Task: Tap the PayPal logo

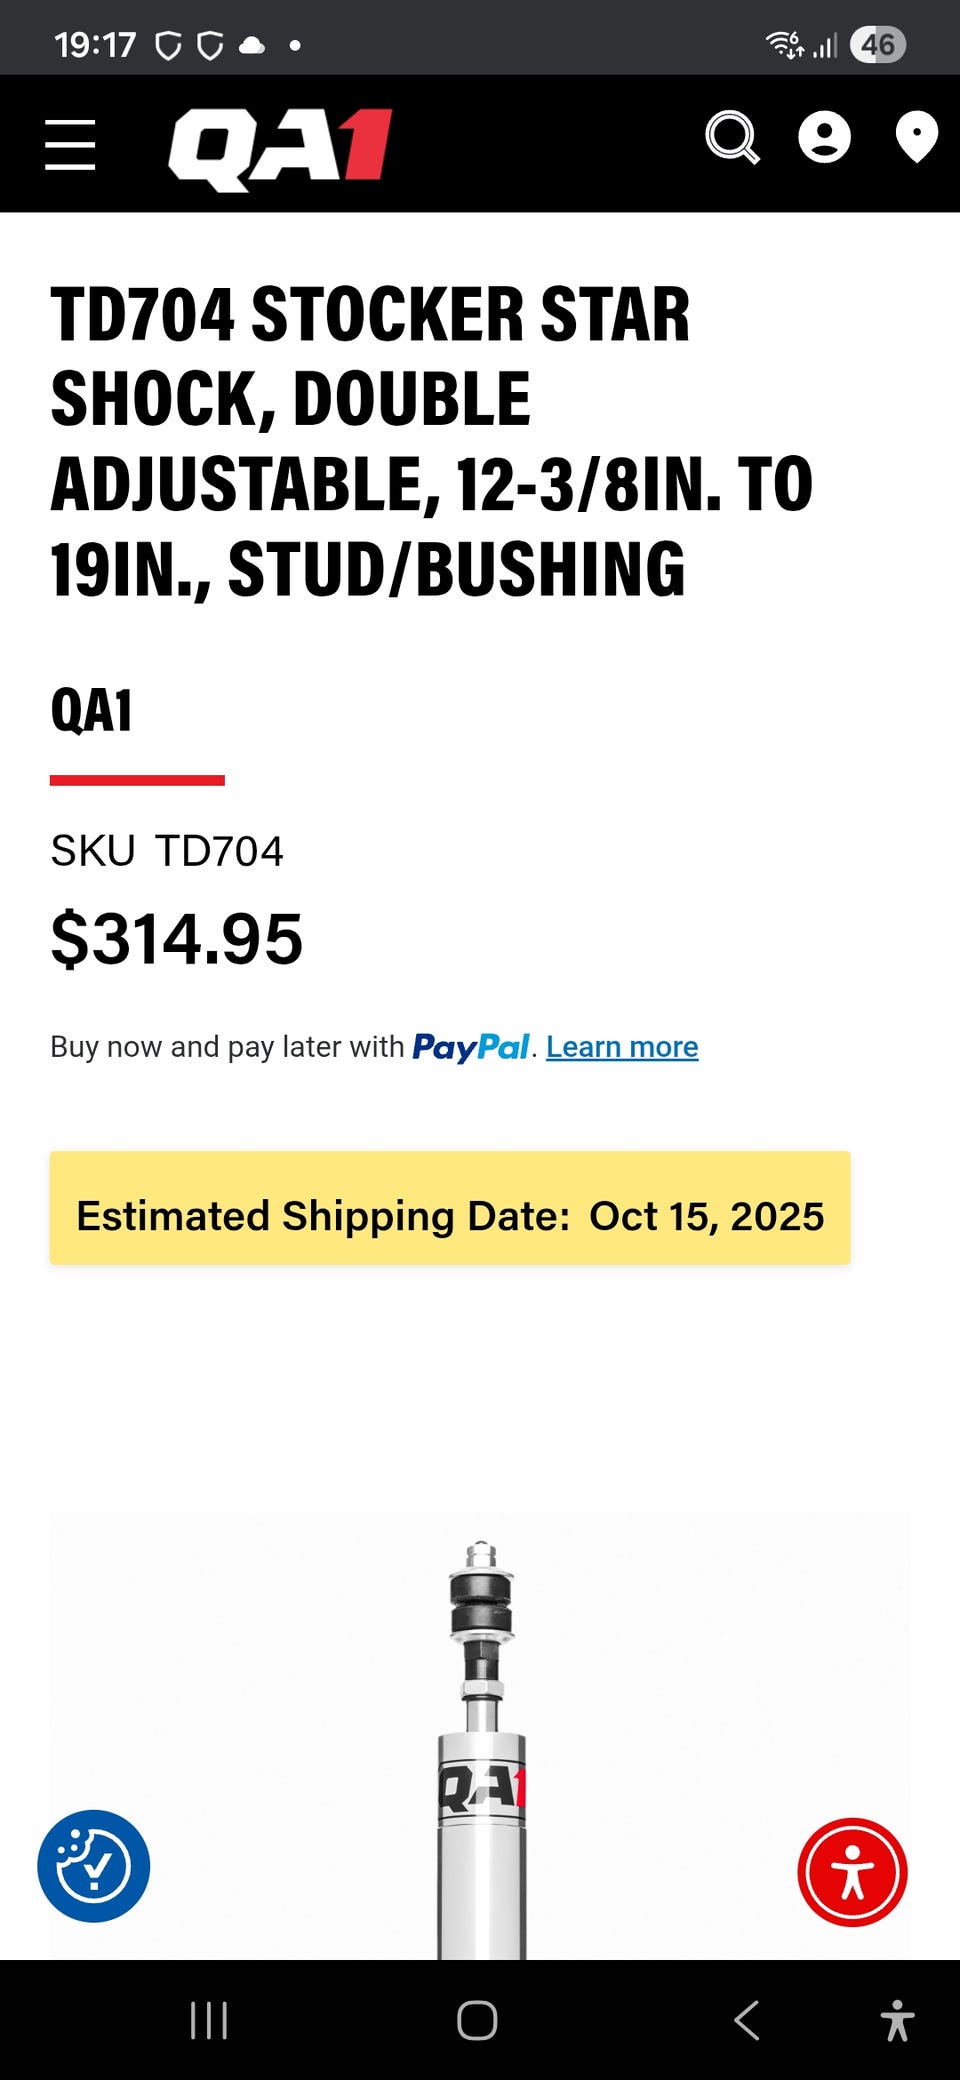Action: [470, 1047]
